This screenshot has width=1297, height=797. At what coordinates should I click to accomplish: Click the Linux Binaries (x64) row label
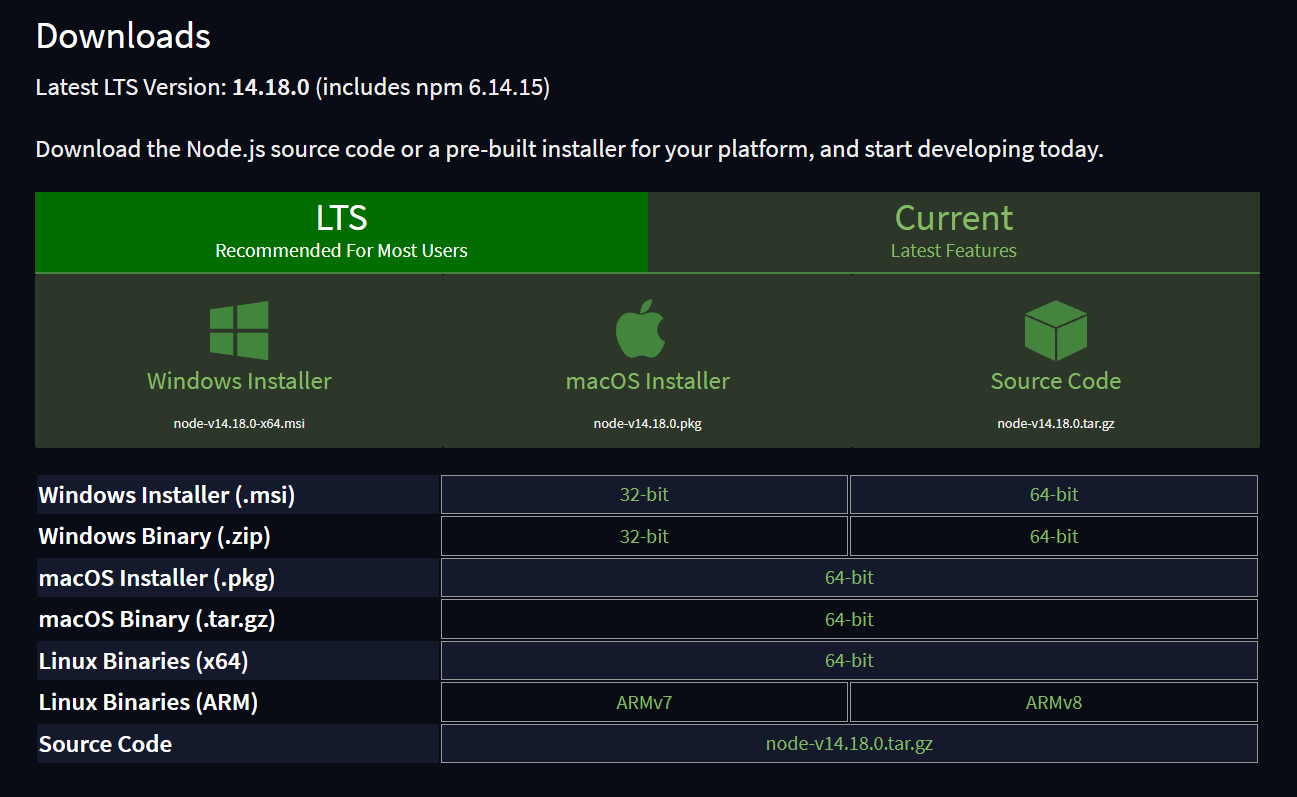tap(144, 661)
